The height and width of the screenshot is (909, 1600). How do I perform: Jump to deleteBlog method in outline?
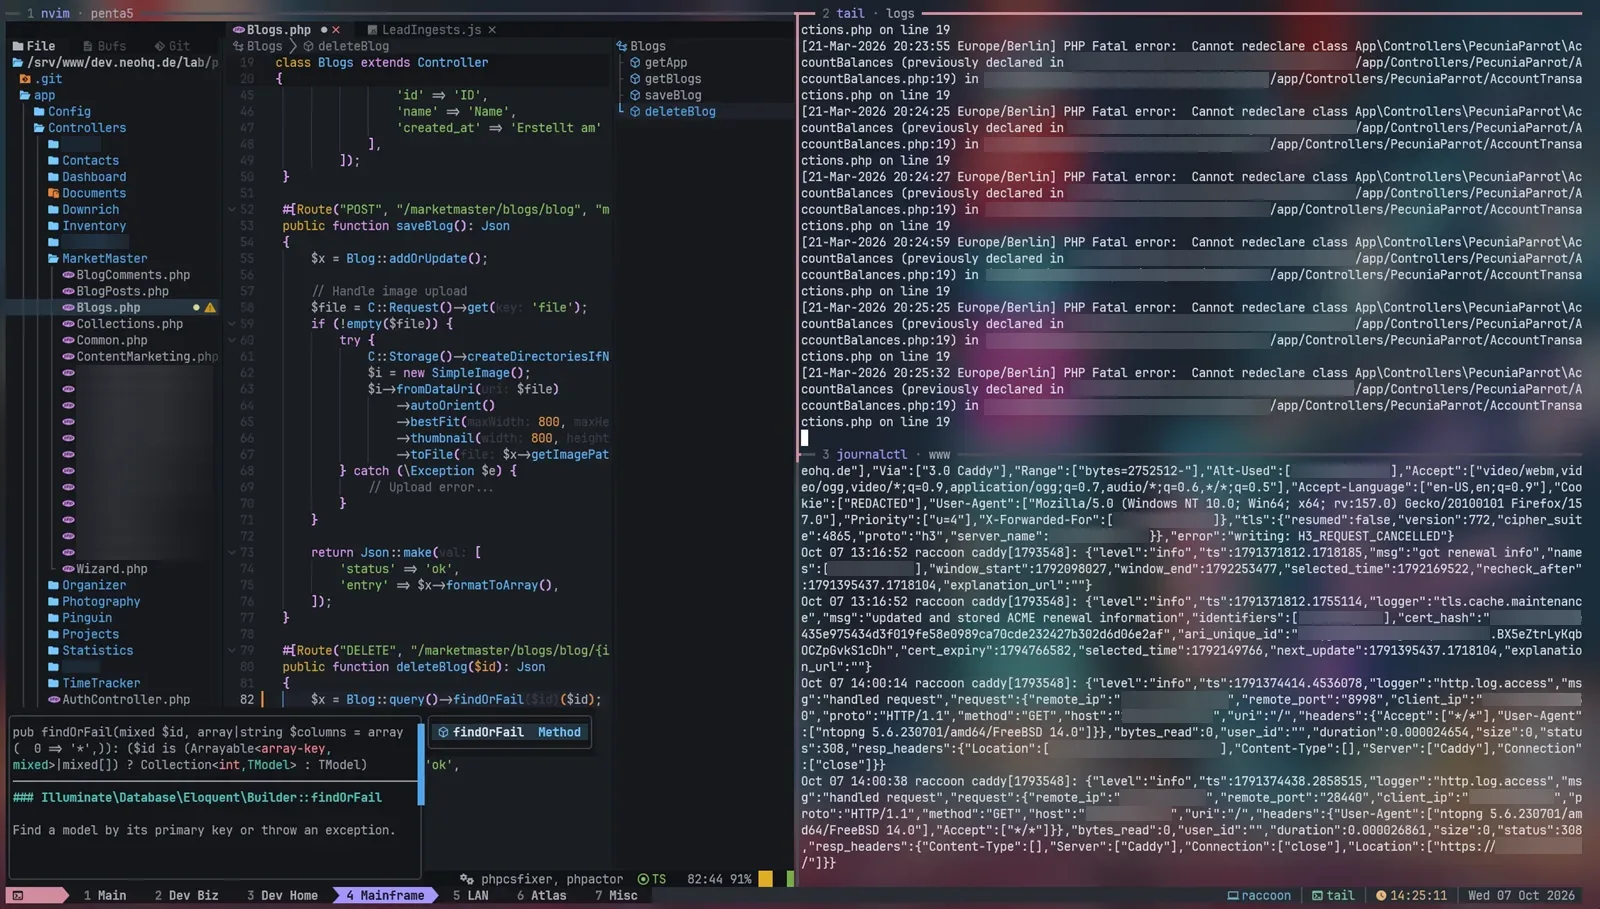(673, 112)
